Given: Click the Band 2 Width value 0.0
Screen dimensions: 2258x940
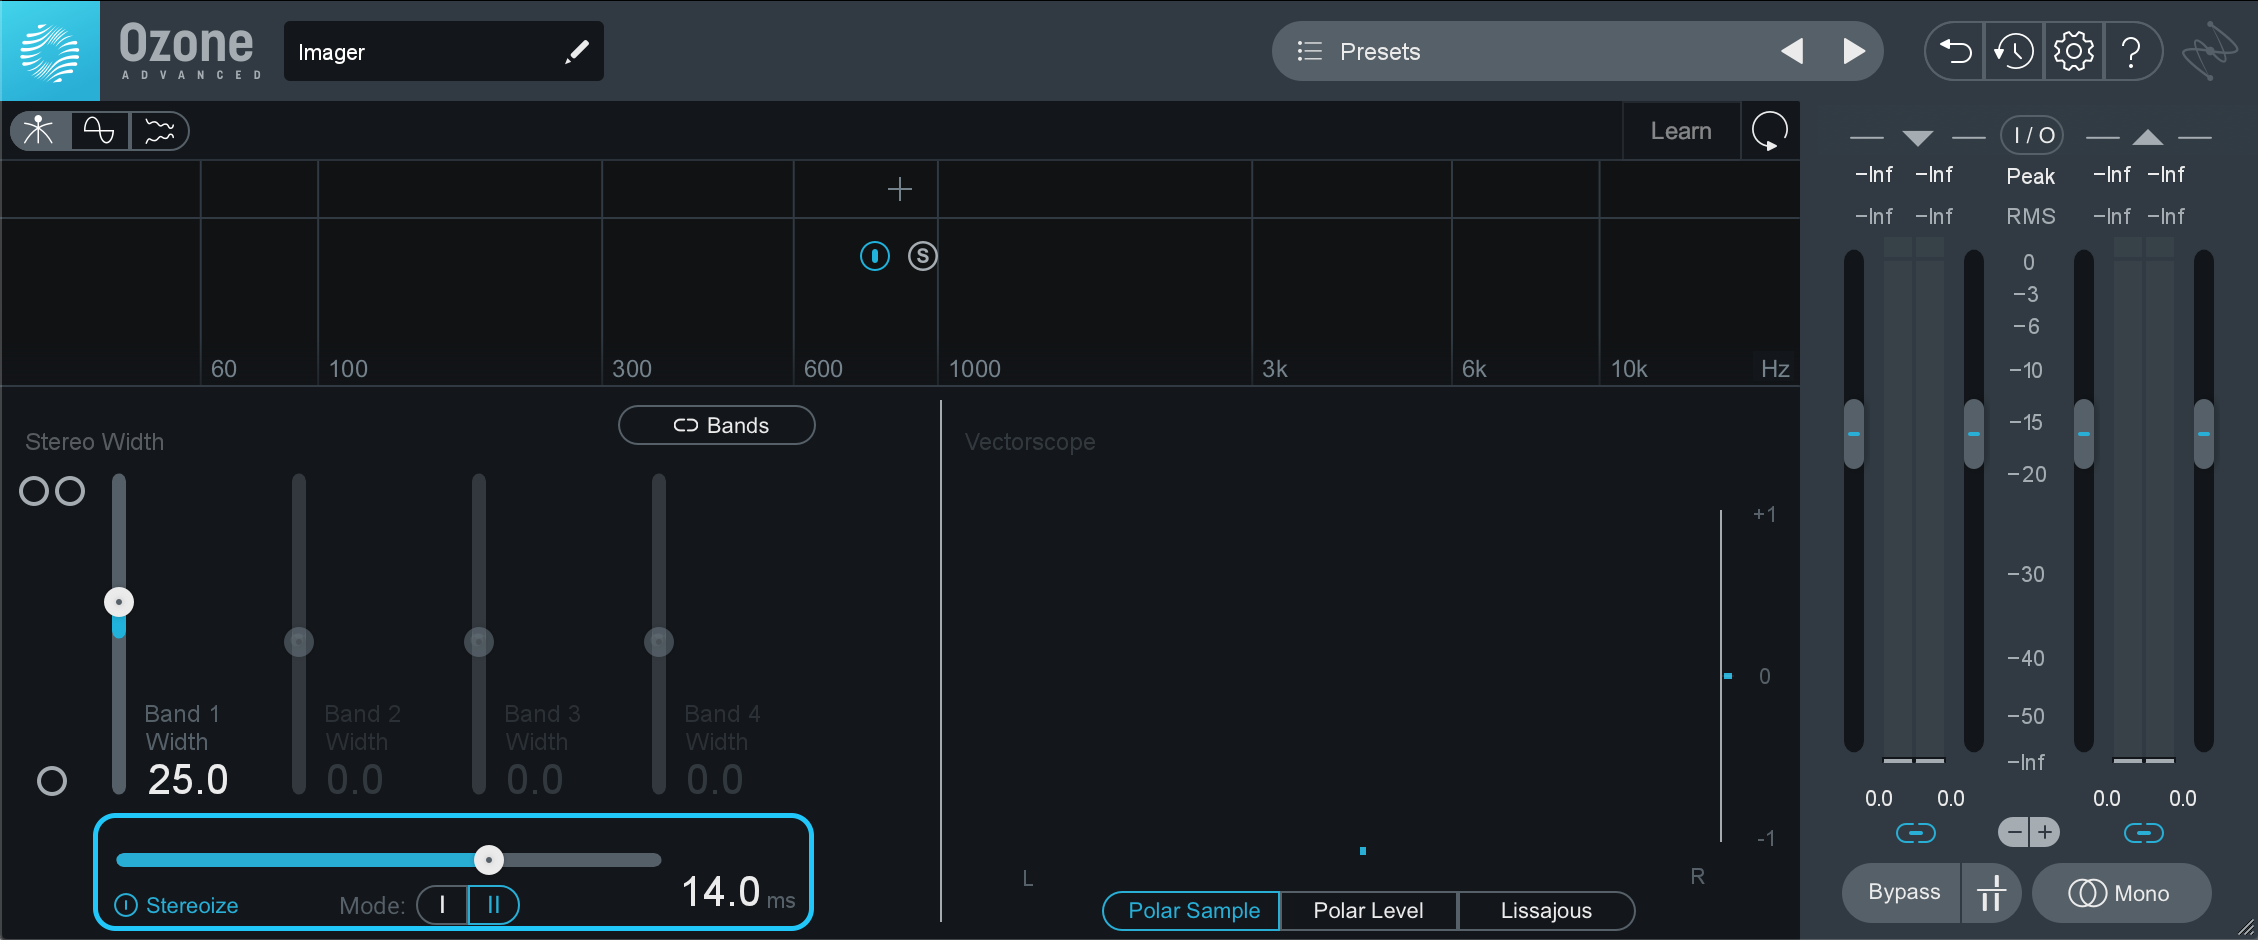Looking at the screenshot, I should click(355, 780).
